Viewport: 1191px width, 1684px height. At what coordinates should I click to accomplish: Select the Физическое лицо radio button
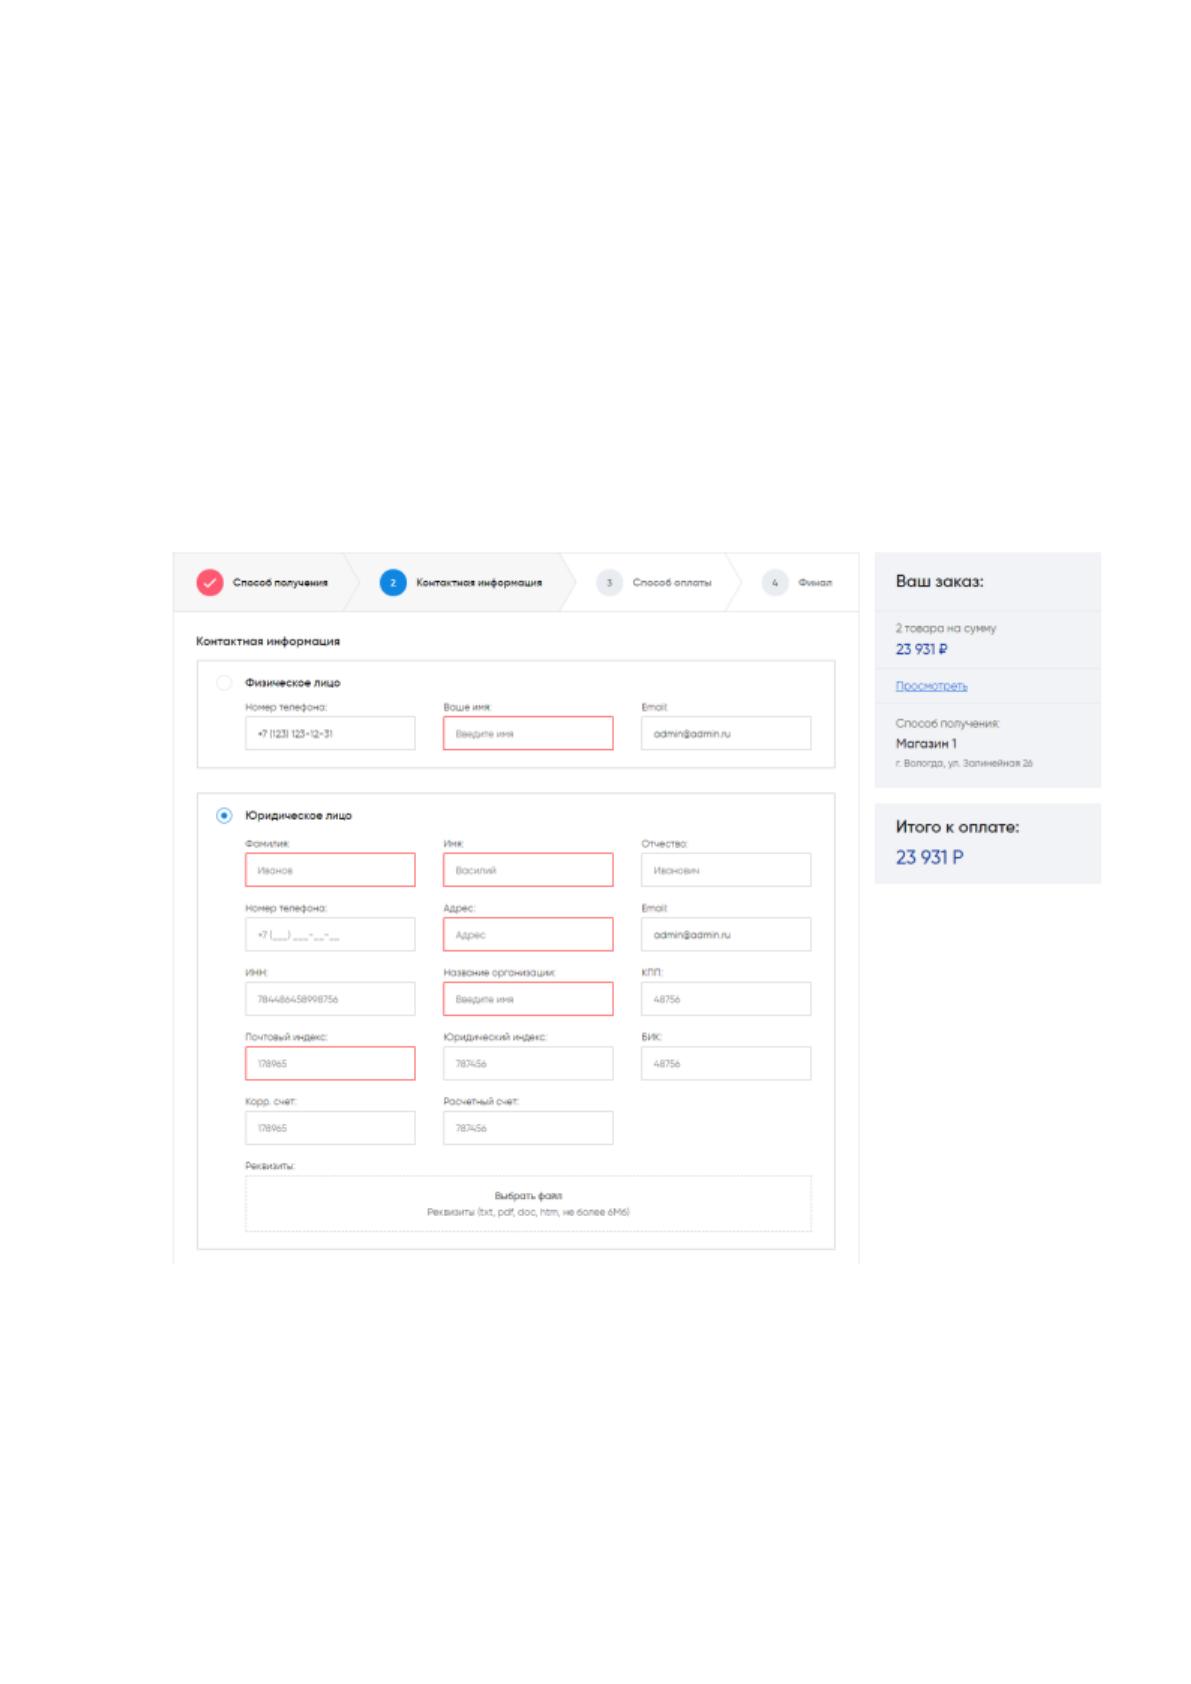pos(224,683)
